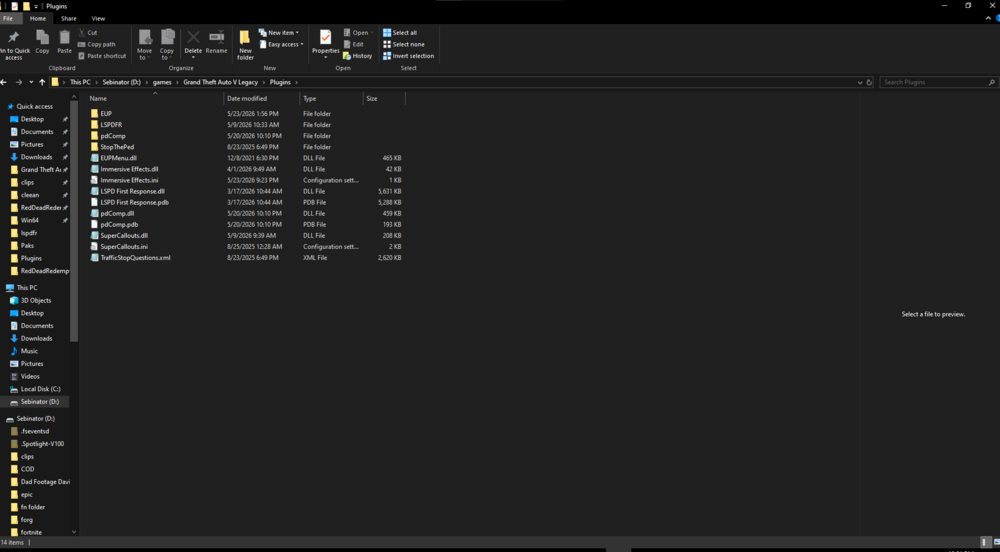This screenshot has width=1000, height=552.
Task: Sort by the Size column header
Action: (x=384, y=98)
